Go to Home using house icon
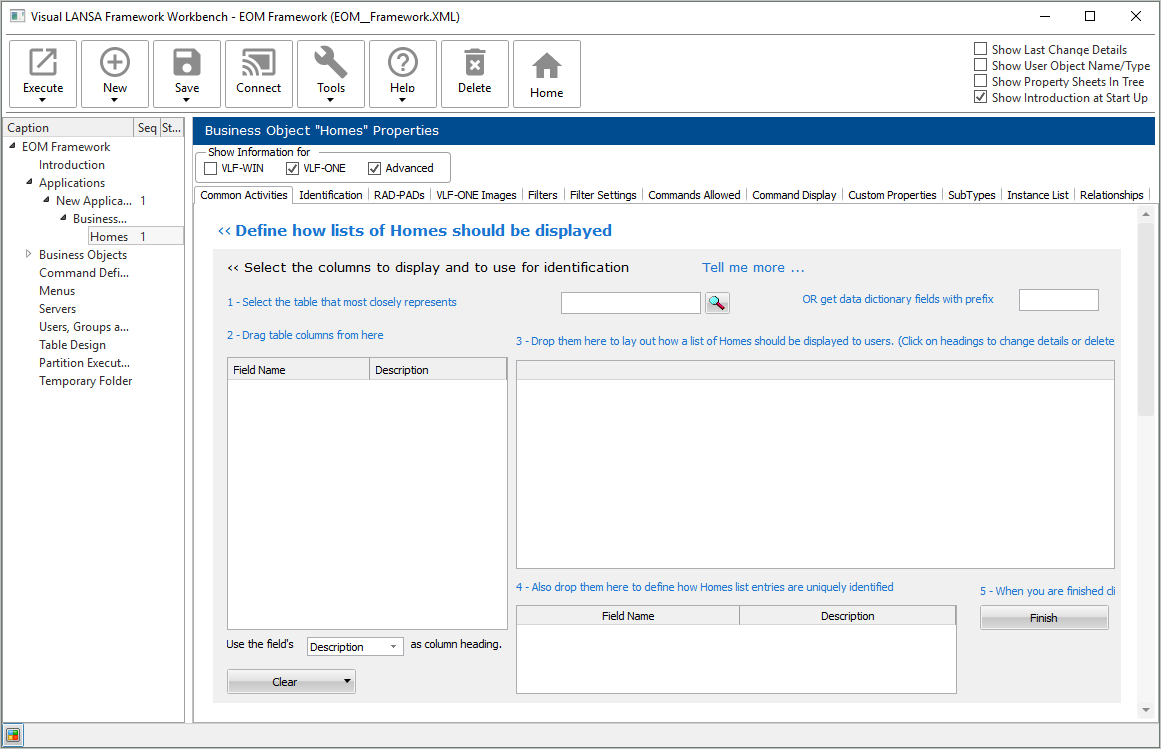The width and height of the screenshot is (1161, 749). [x=547, y=68]
